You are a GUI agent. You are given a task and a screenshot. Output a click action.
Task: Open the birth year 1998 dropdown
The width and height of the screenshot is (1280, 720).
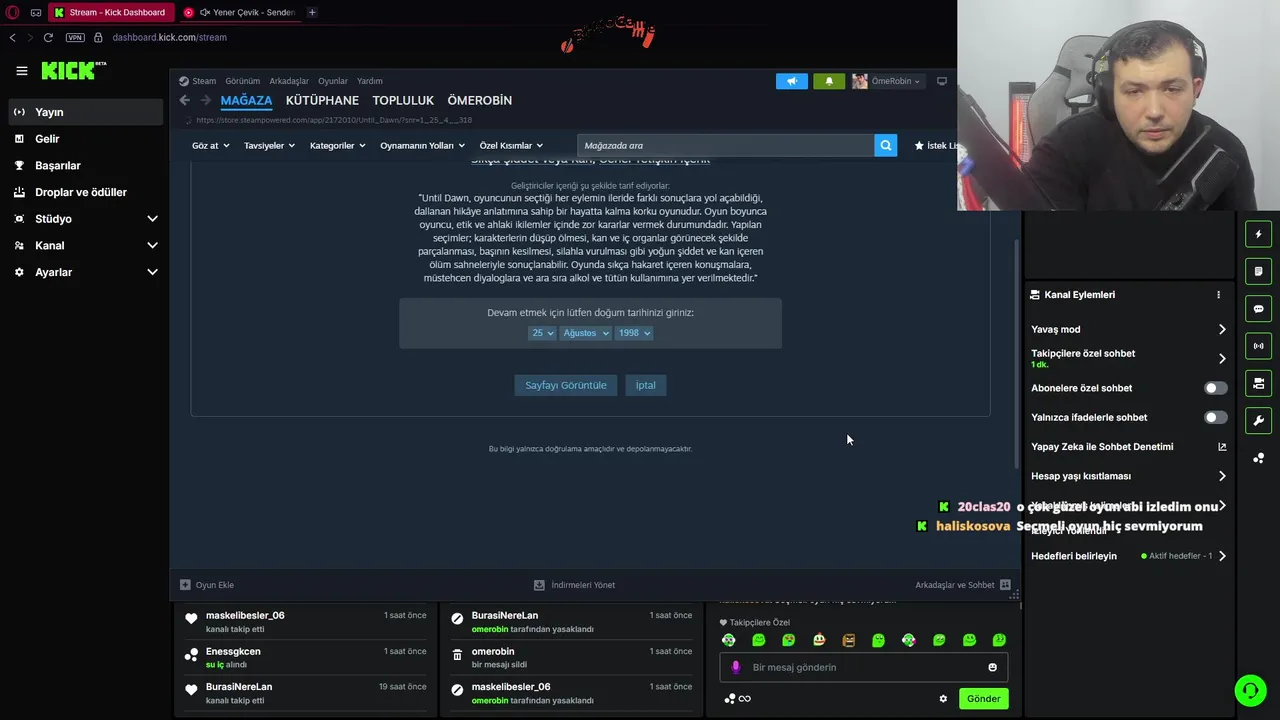[634, 333]
